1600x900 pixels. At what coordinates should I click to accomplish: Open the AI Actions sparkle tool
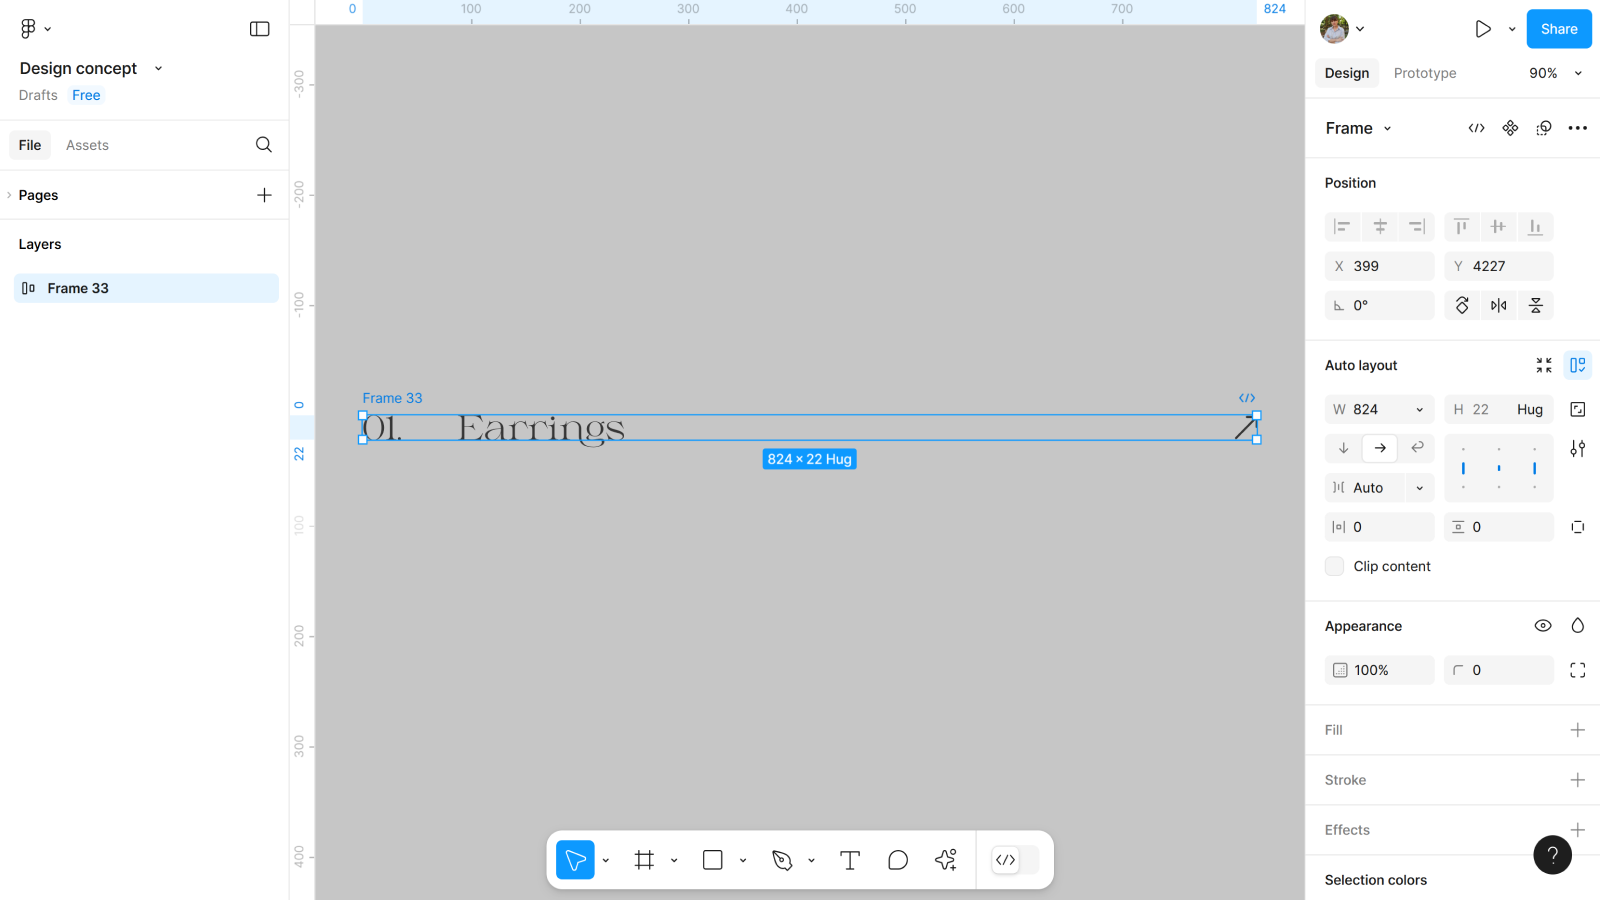point(945,860)
